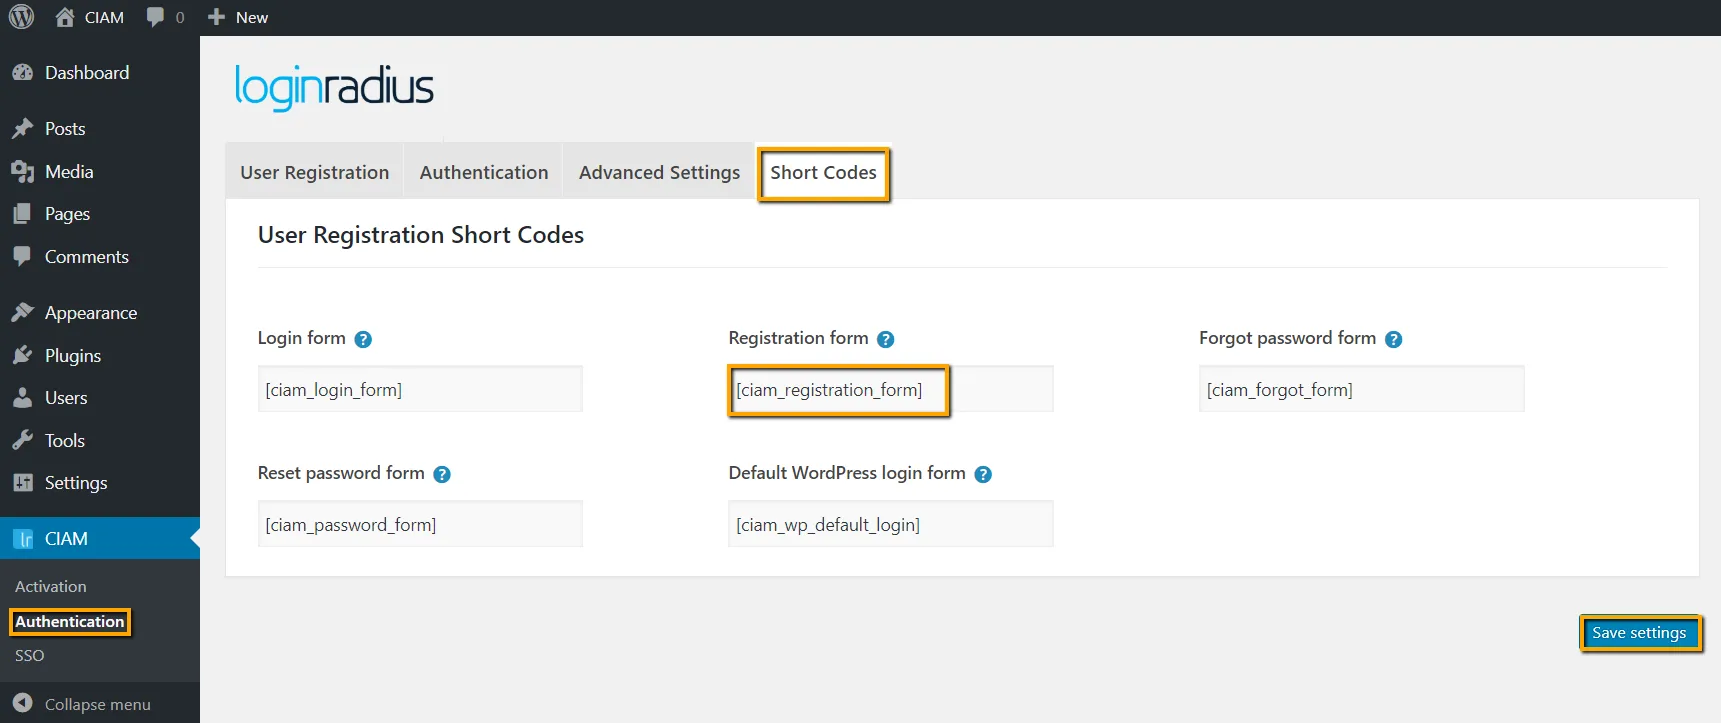Screen dimensions: 1721x723
Task: Open Media in the sidebar menu
Action: [69, 172]
